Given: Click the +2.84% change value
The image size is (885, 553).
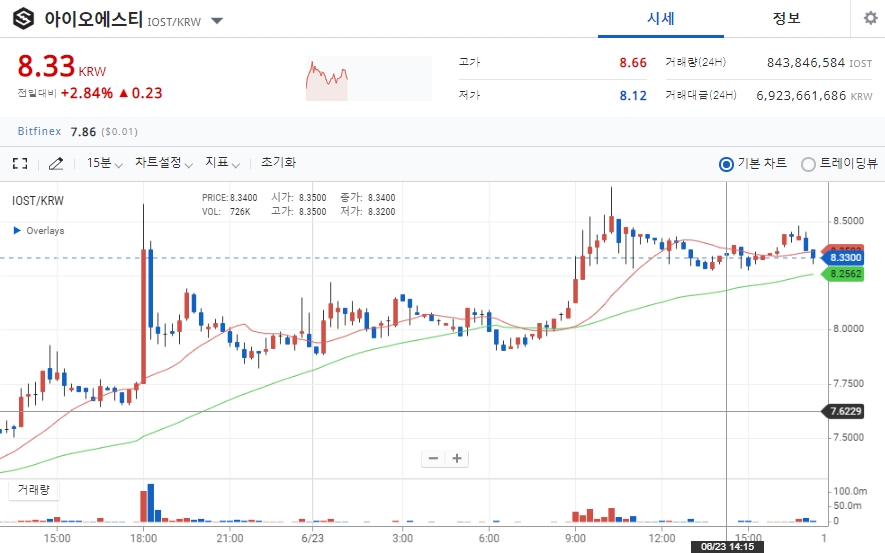Looking at the screenshot, I should tap(87, 93).
